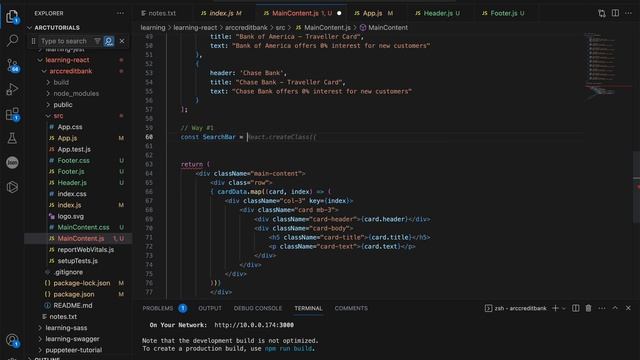This screenshot has height=360, width=640.
Task: Switch to the App.js editor tab
Action: point(373,13)
